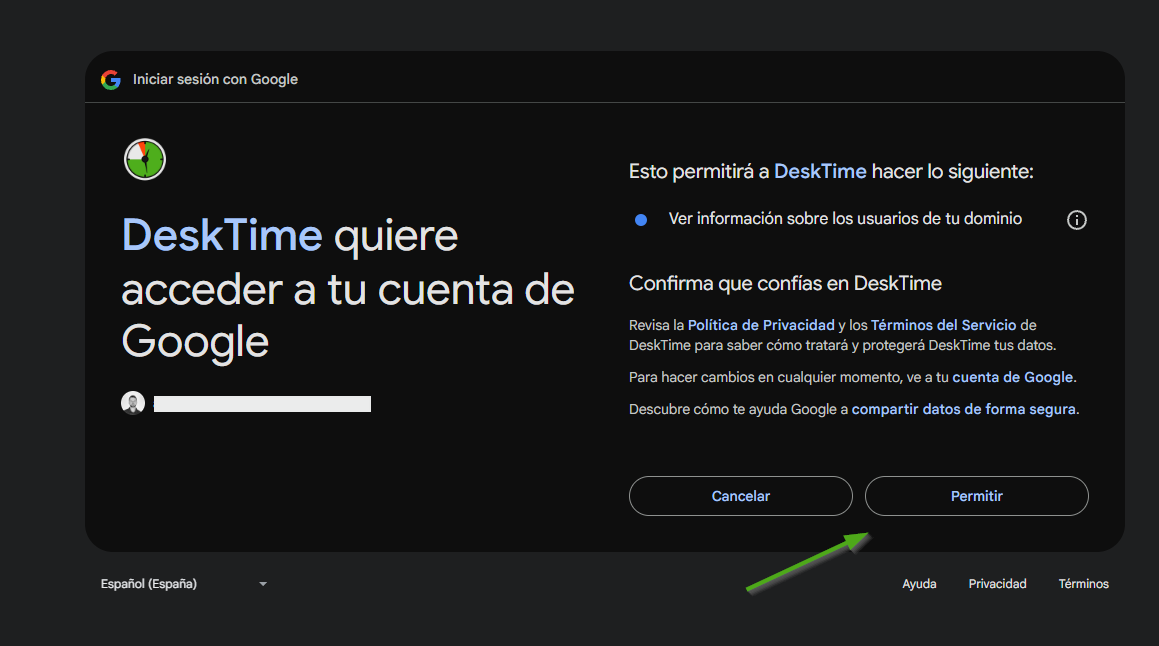Click the redacted account email field

(x=262, y=404)
